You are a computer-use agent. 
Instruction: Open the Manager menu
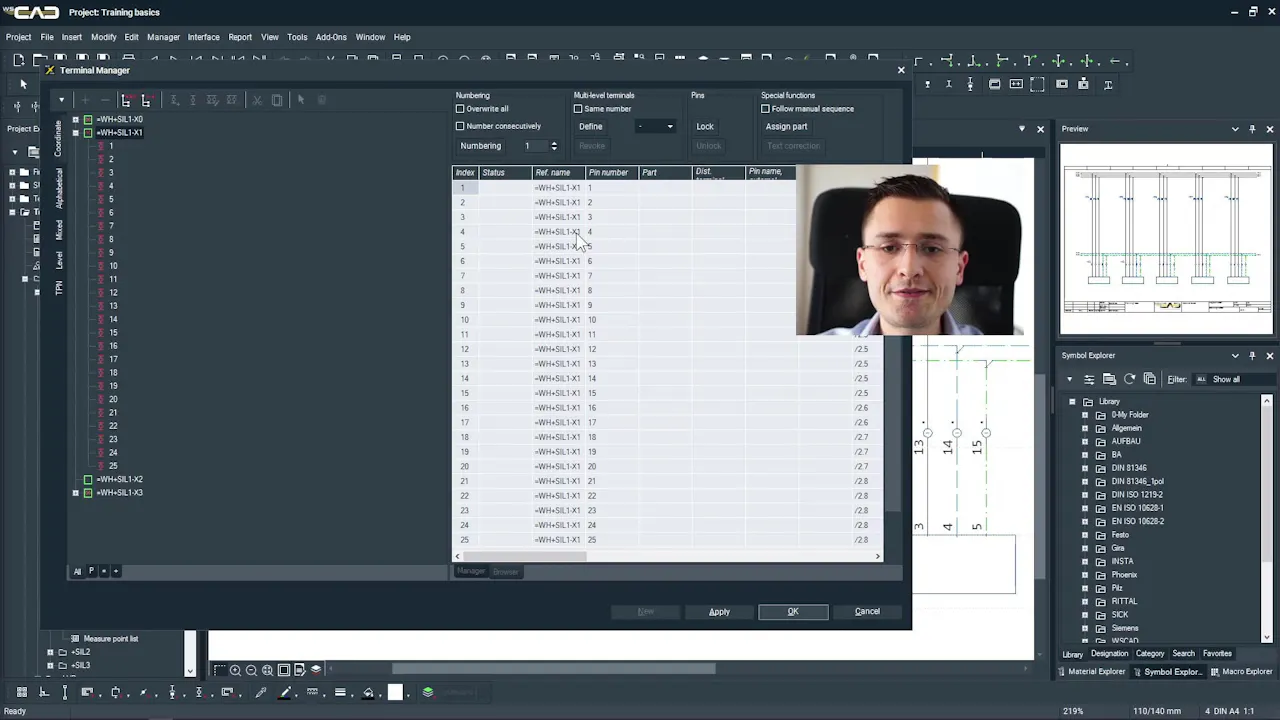point(163,37)
